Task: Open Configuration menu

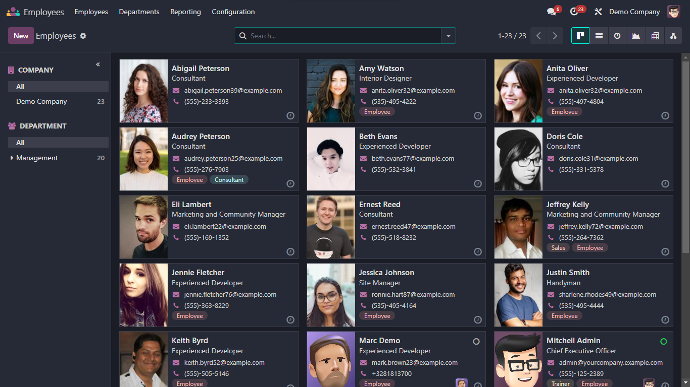Action: pos(233,12)
